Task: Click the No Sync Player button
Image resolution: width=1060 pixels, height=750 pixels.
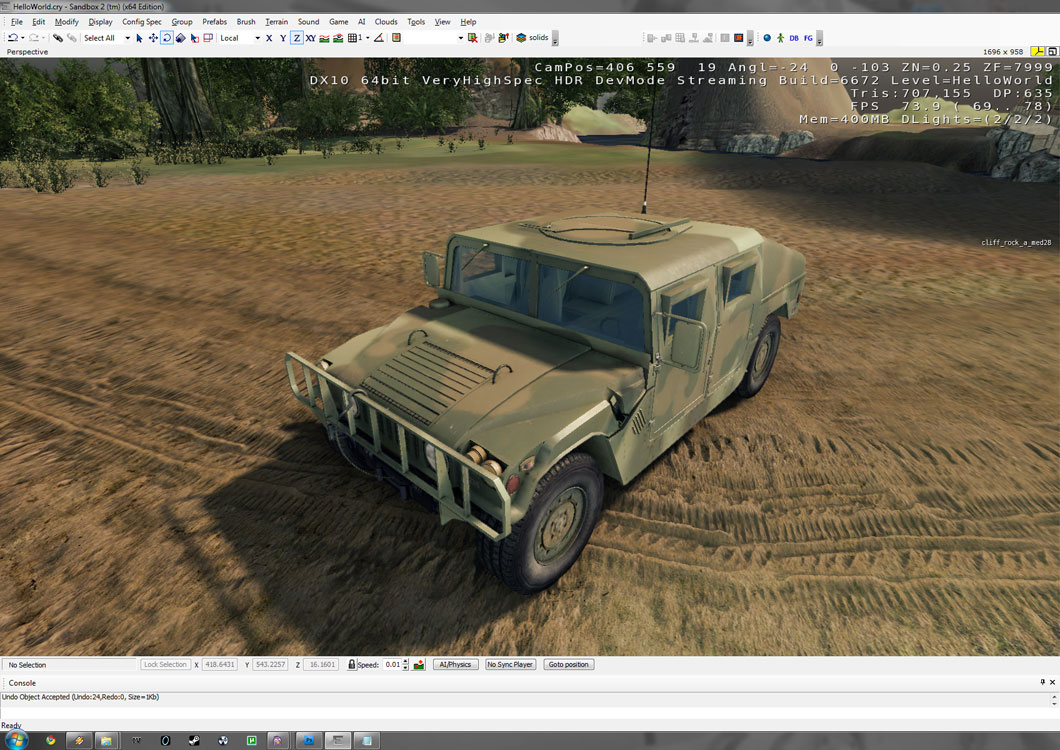Action: click(x=510, y=665)
